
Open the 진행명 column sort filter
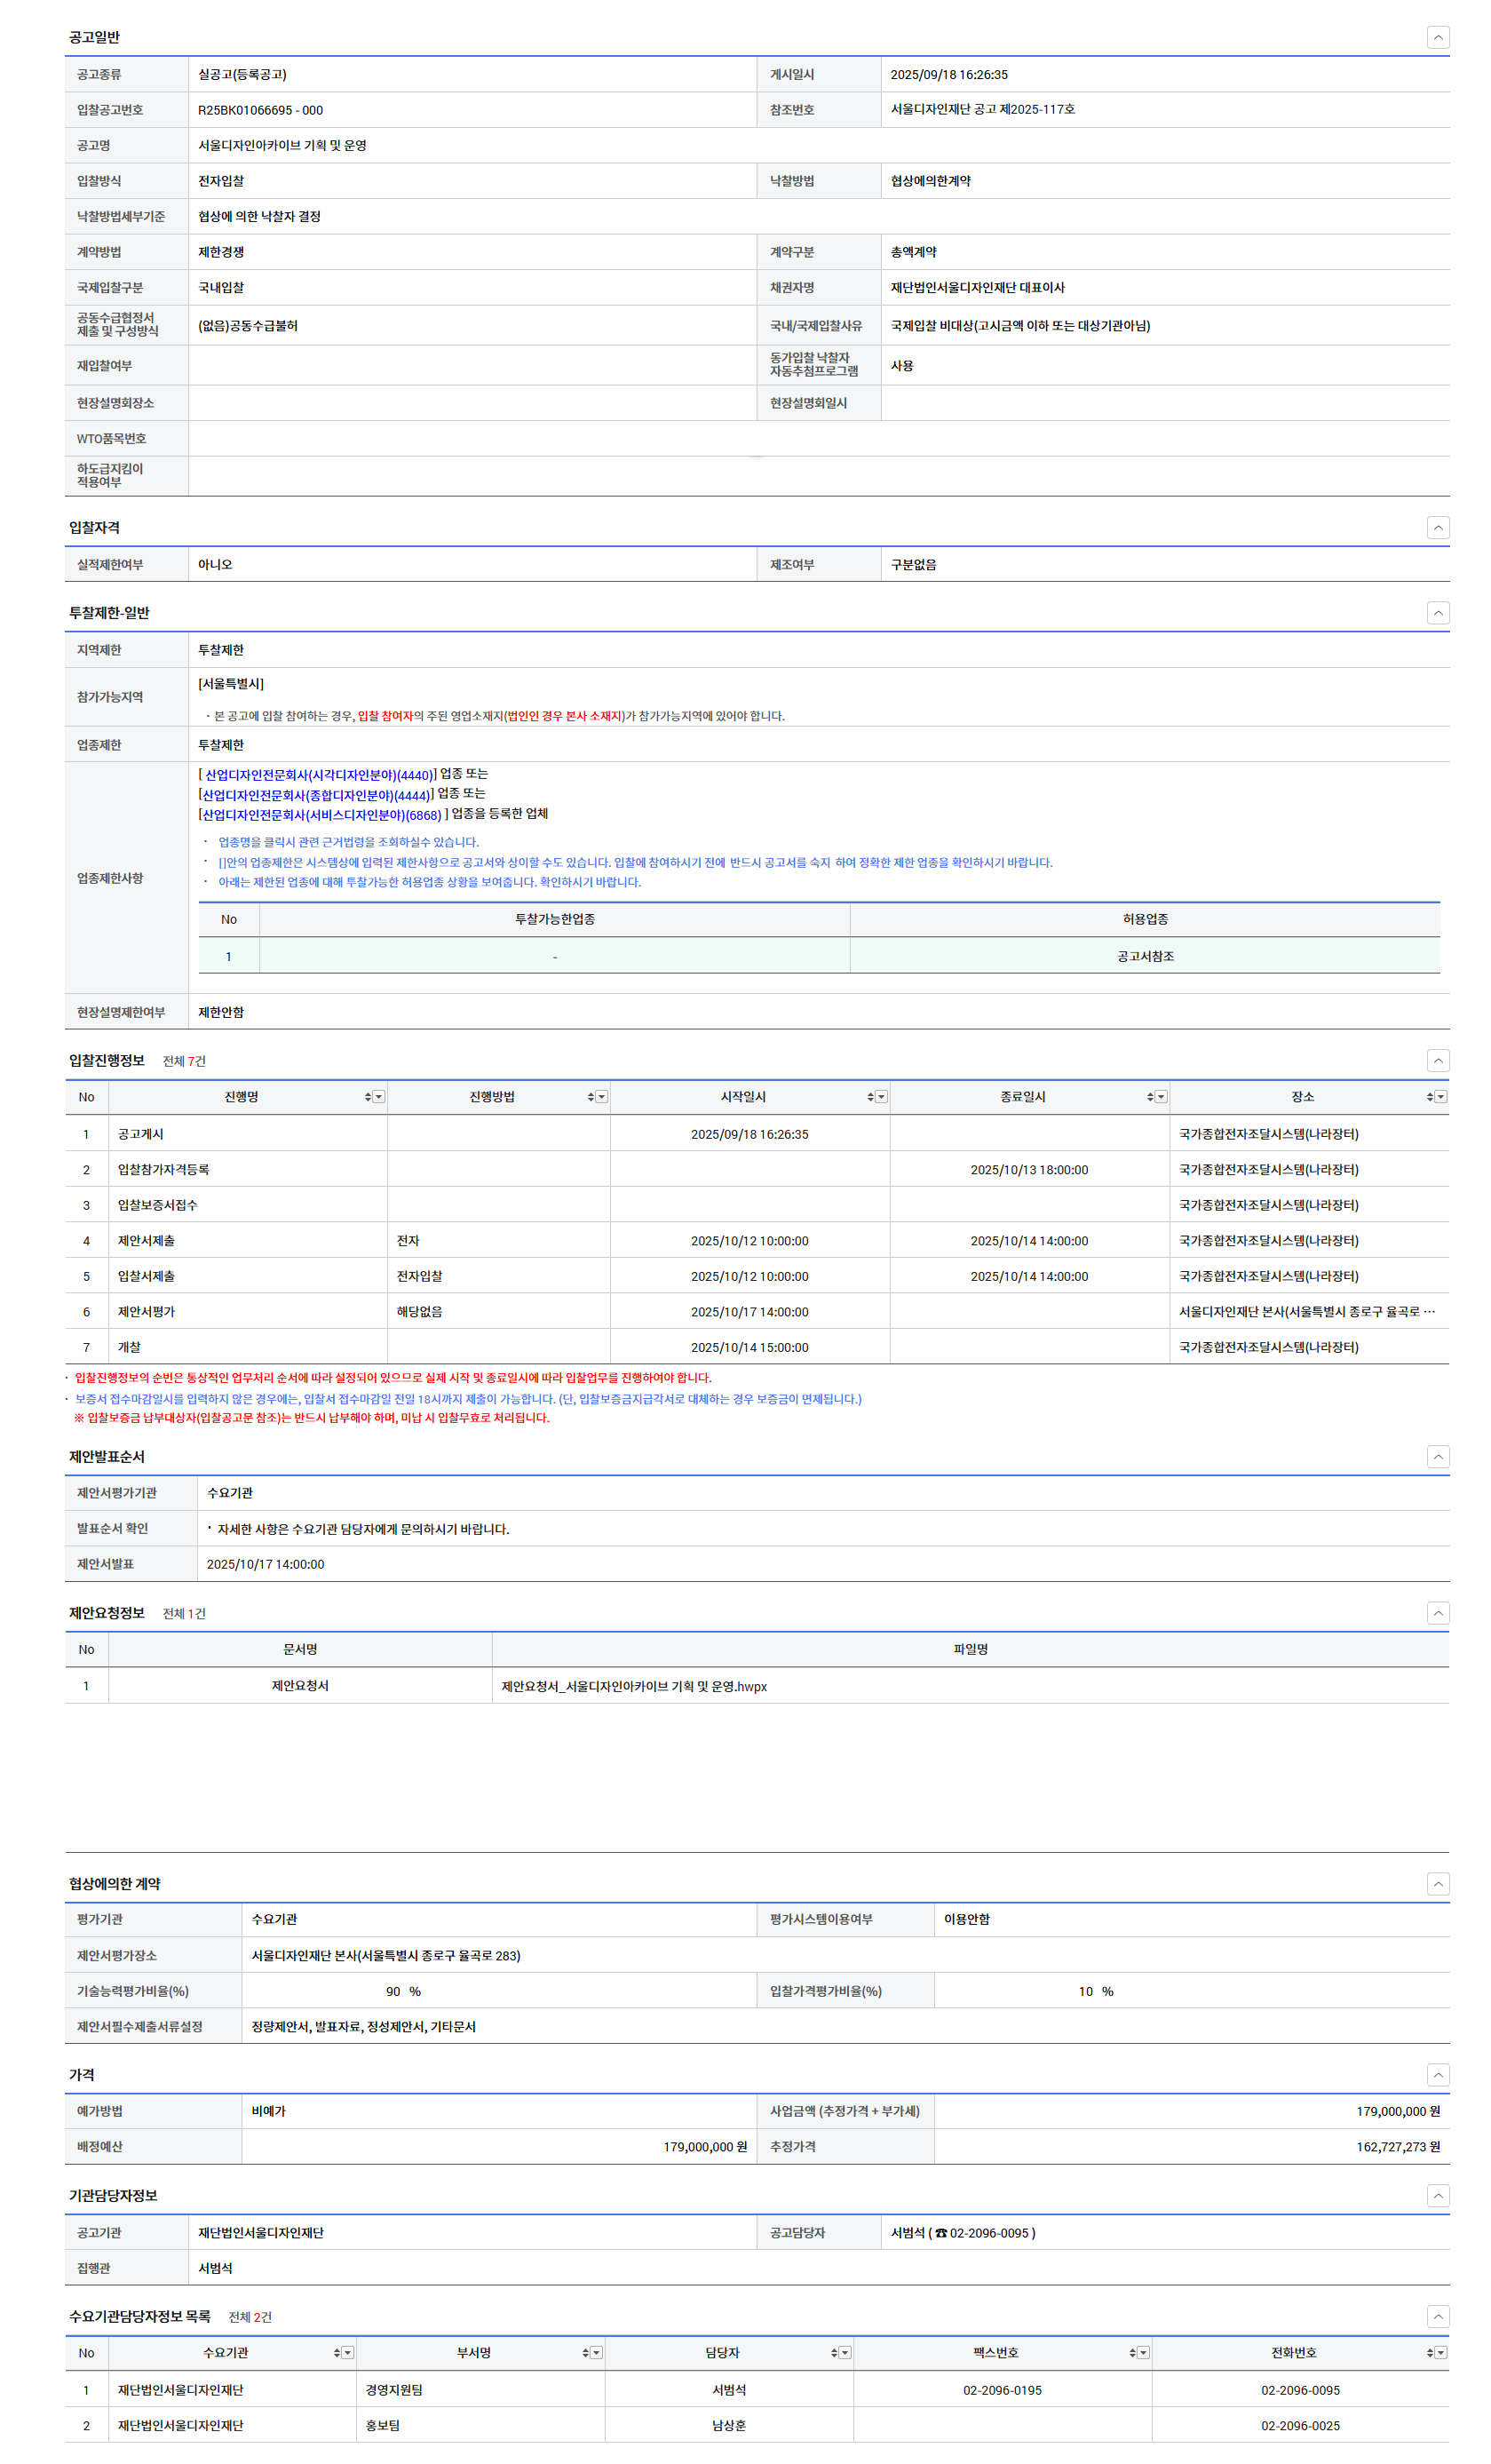point(375,1097)
